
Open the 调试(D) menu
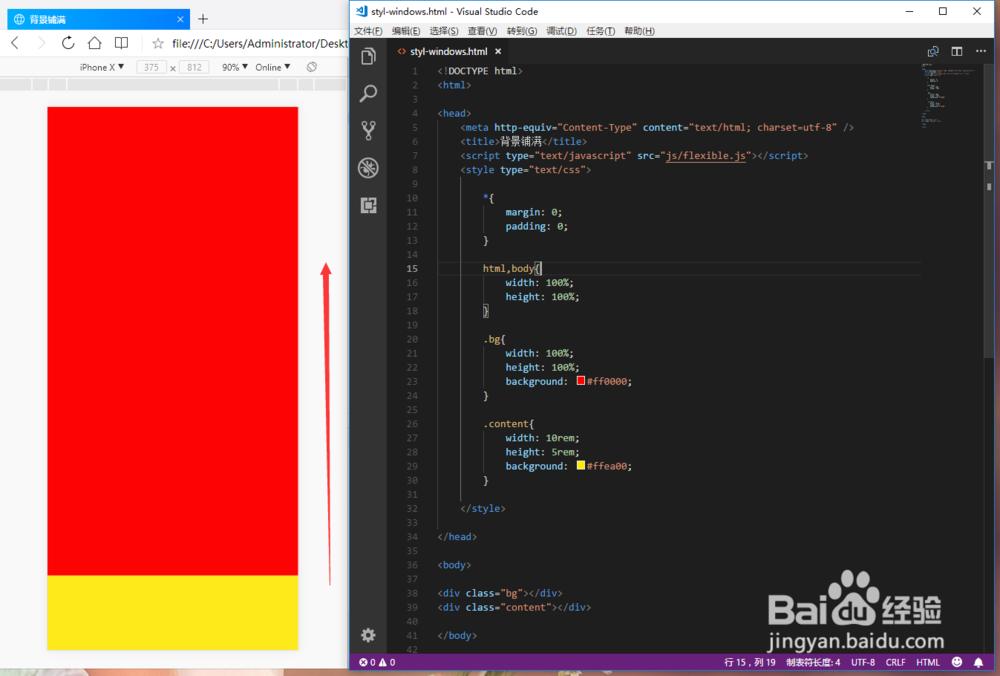point(561,31)
